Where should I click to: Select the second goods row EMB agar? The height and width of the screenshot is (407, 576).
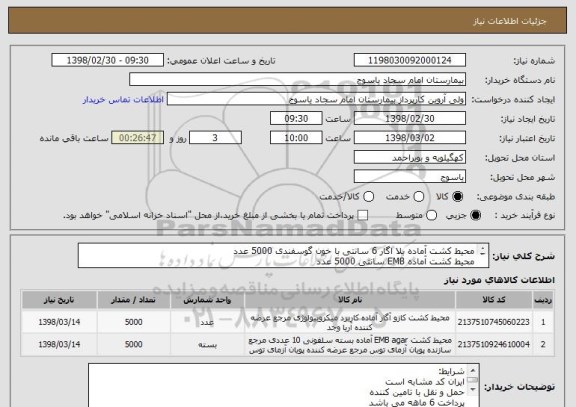(x=287, y=345)
